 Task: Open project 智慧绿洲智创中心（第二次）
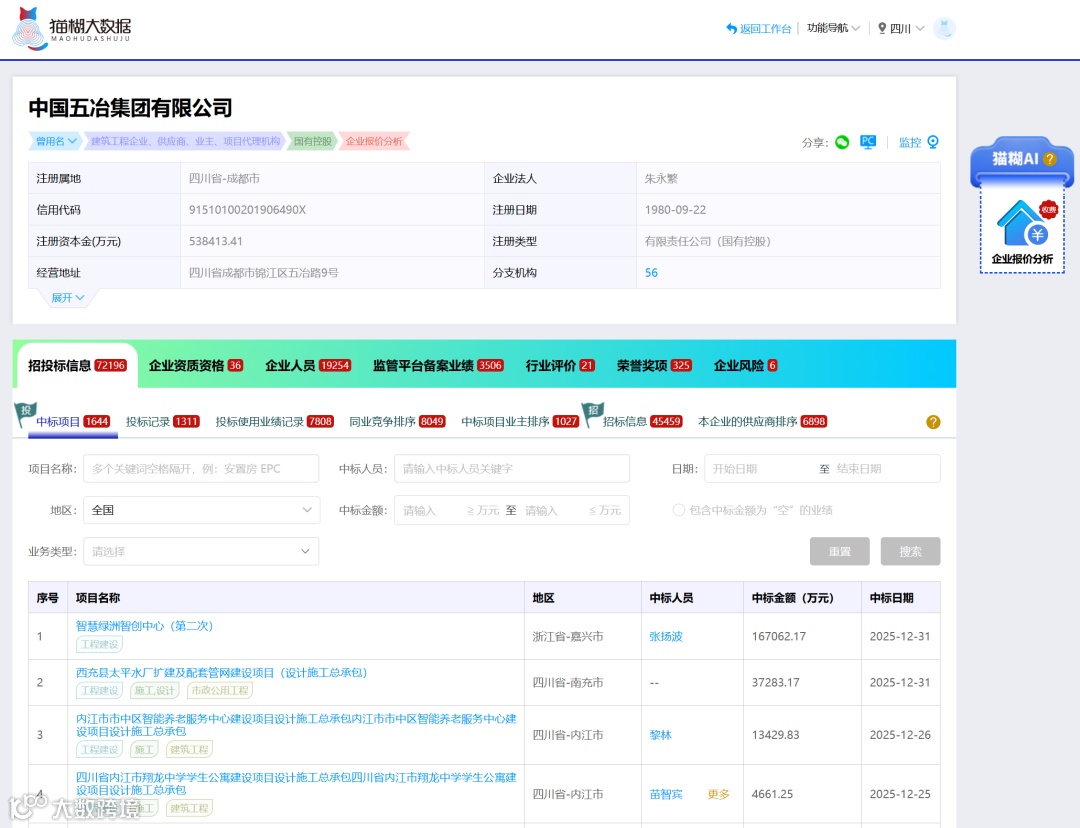[144, 625]
